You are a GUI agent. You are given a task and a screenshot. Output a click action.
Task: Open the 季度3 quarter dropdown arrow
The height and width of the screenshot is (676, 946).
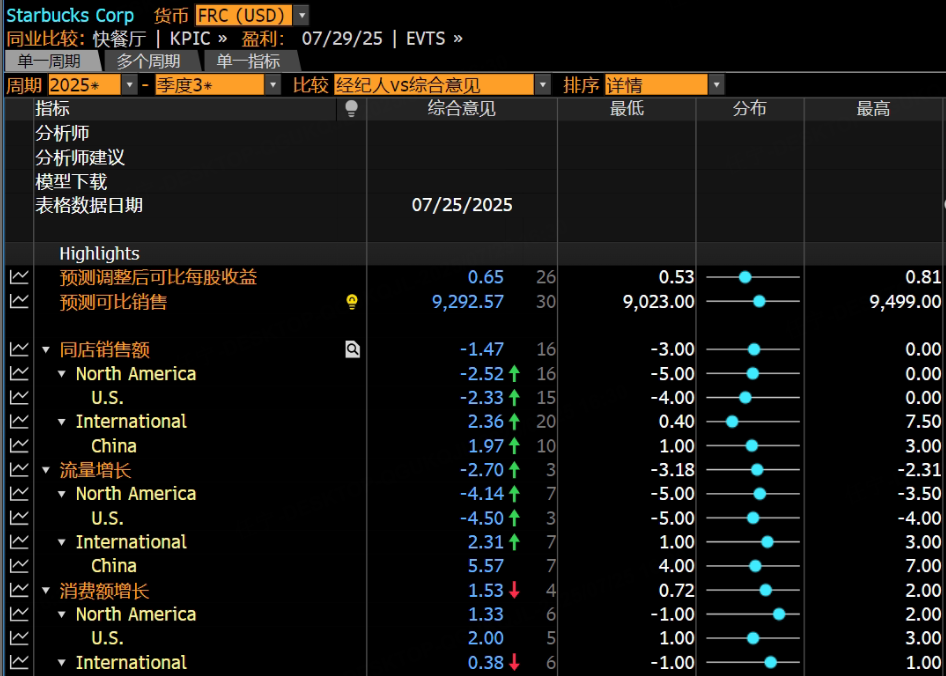click(x=273, y=85)
